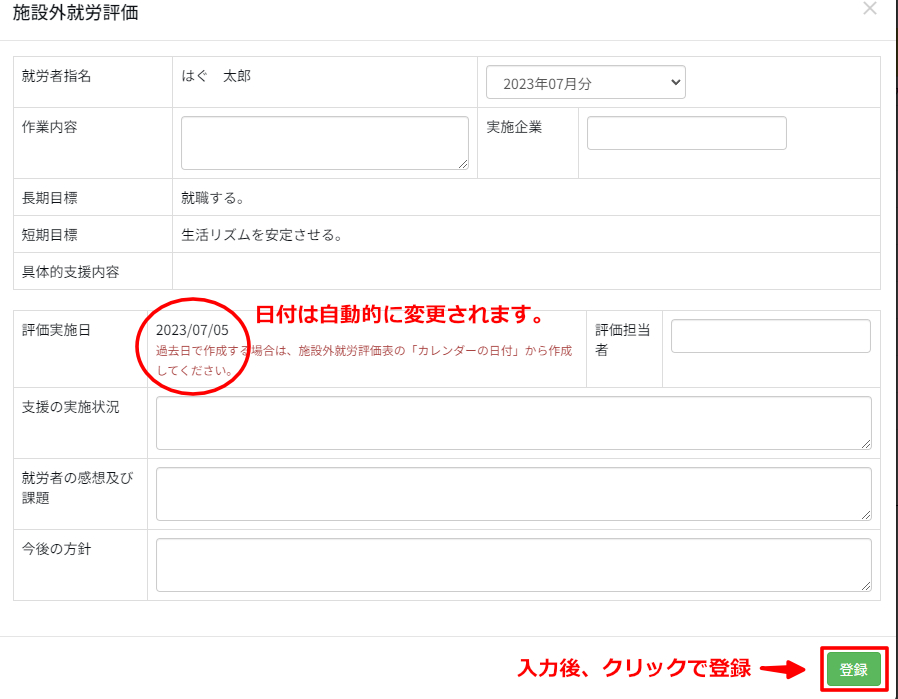Click the worker name はぐ 太郎
898x699 pixels.
click(216, 76)
